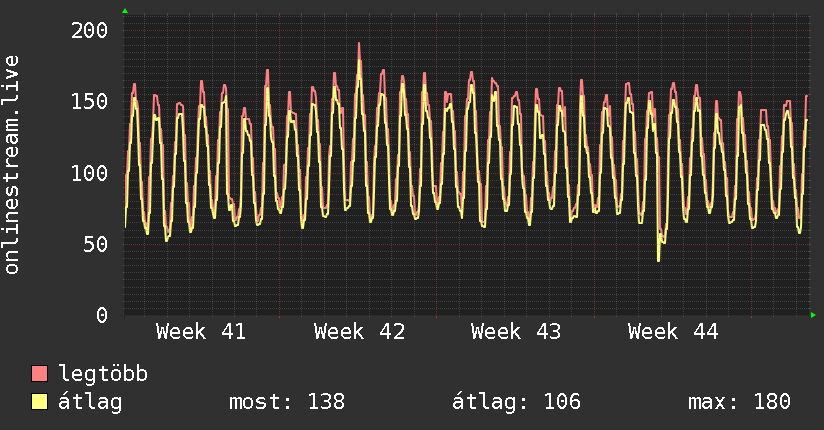Click the red legtöbb legend swatch
Image resolution: width=824 pixels, height=430 pixels.
40,374
